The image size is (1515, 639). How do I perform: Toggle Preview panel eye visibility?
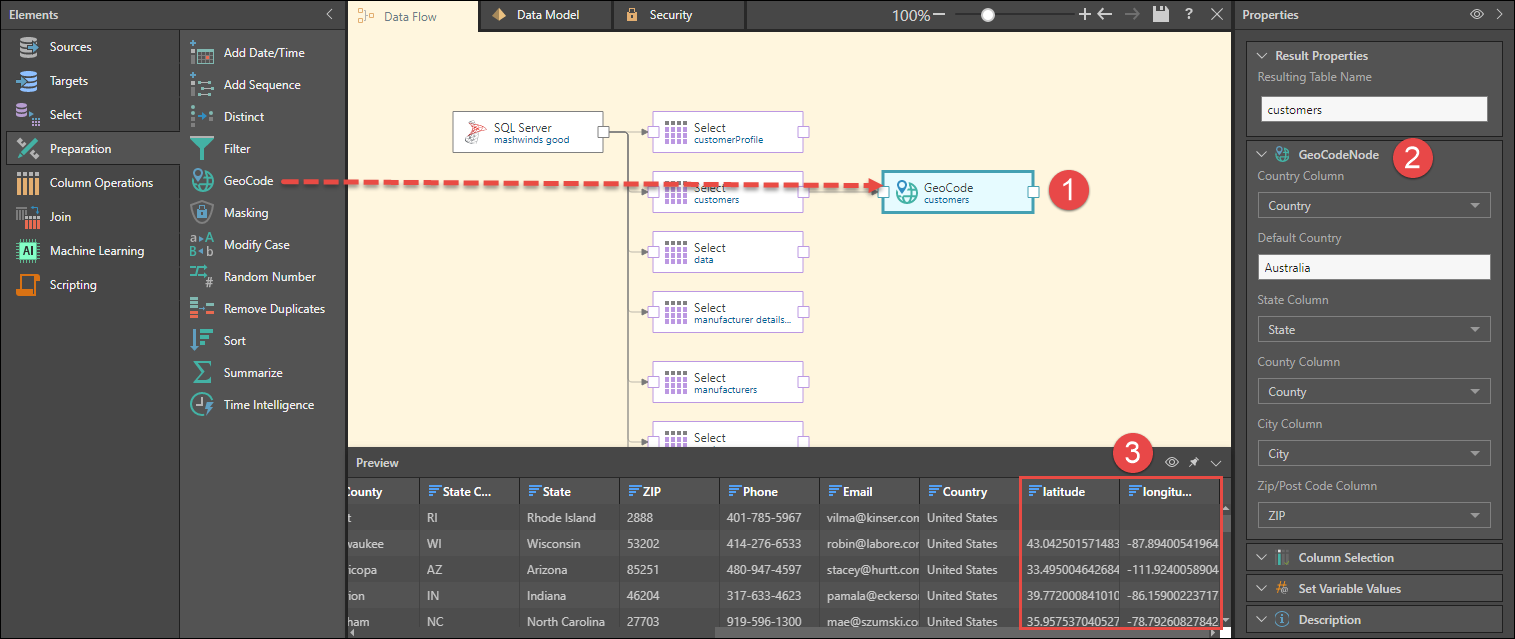pyautogui.click(x=1171, y=463)
